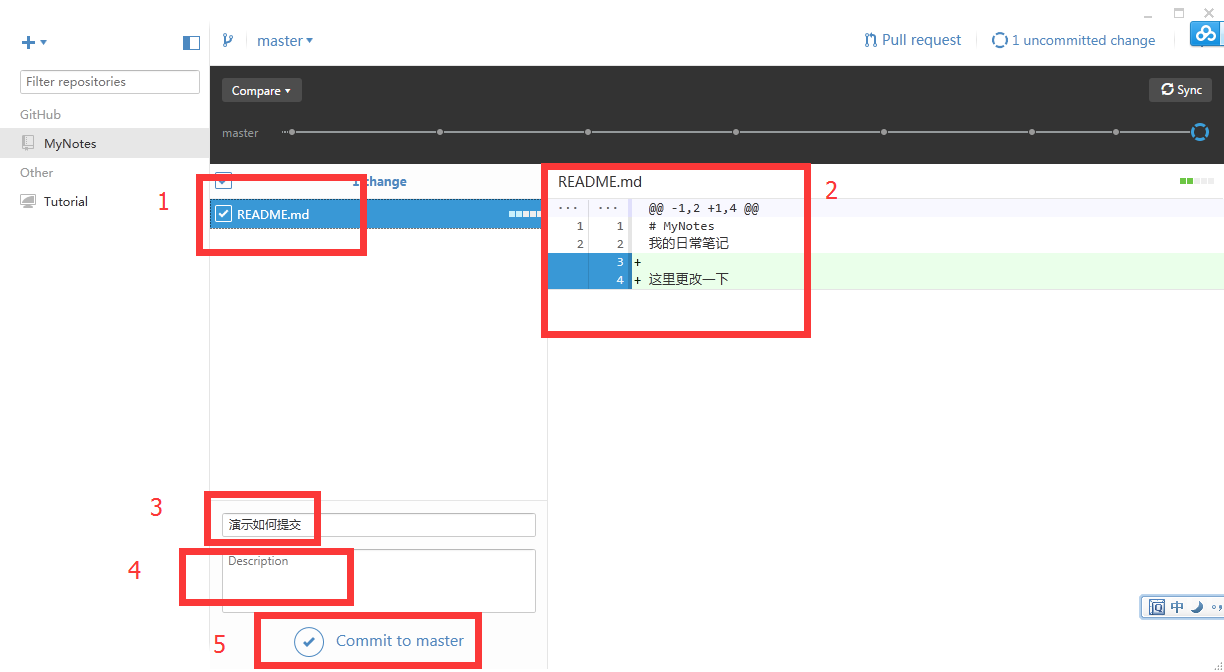Focus the Filter repositories field
The image size is (1224, 672).
(110, 82)
